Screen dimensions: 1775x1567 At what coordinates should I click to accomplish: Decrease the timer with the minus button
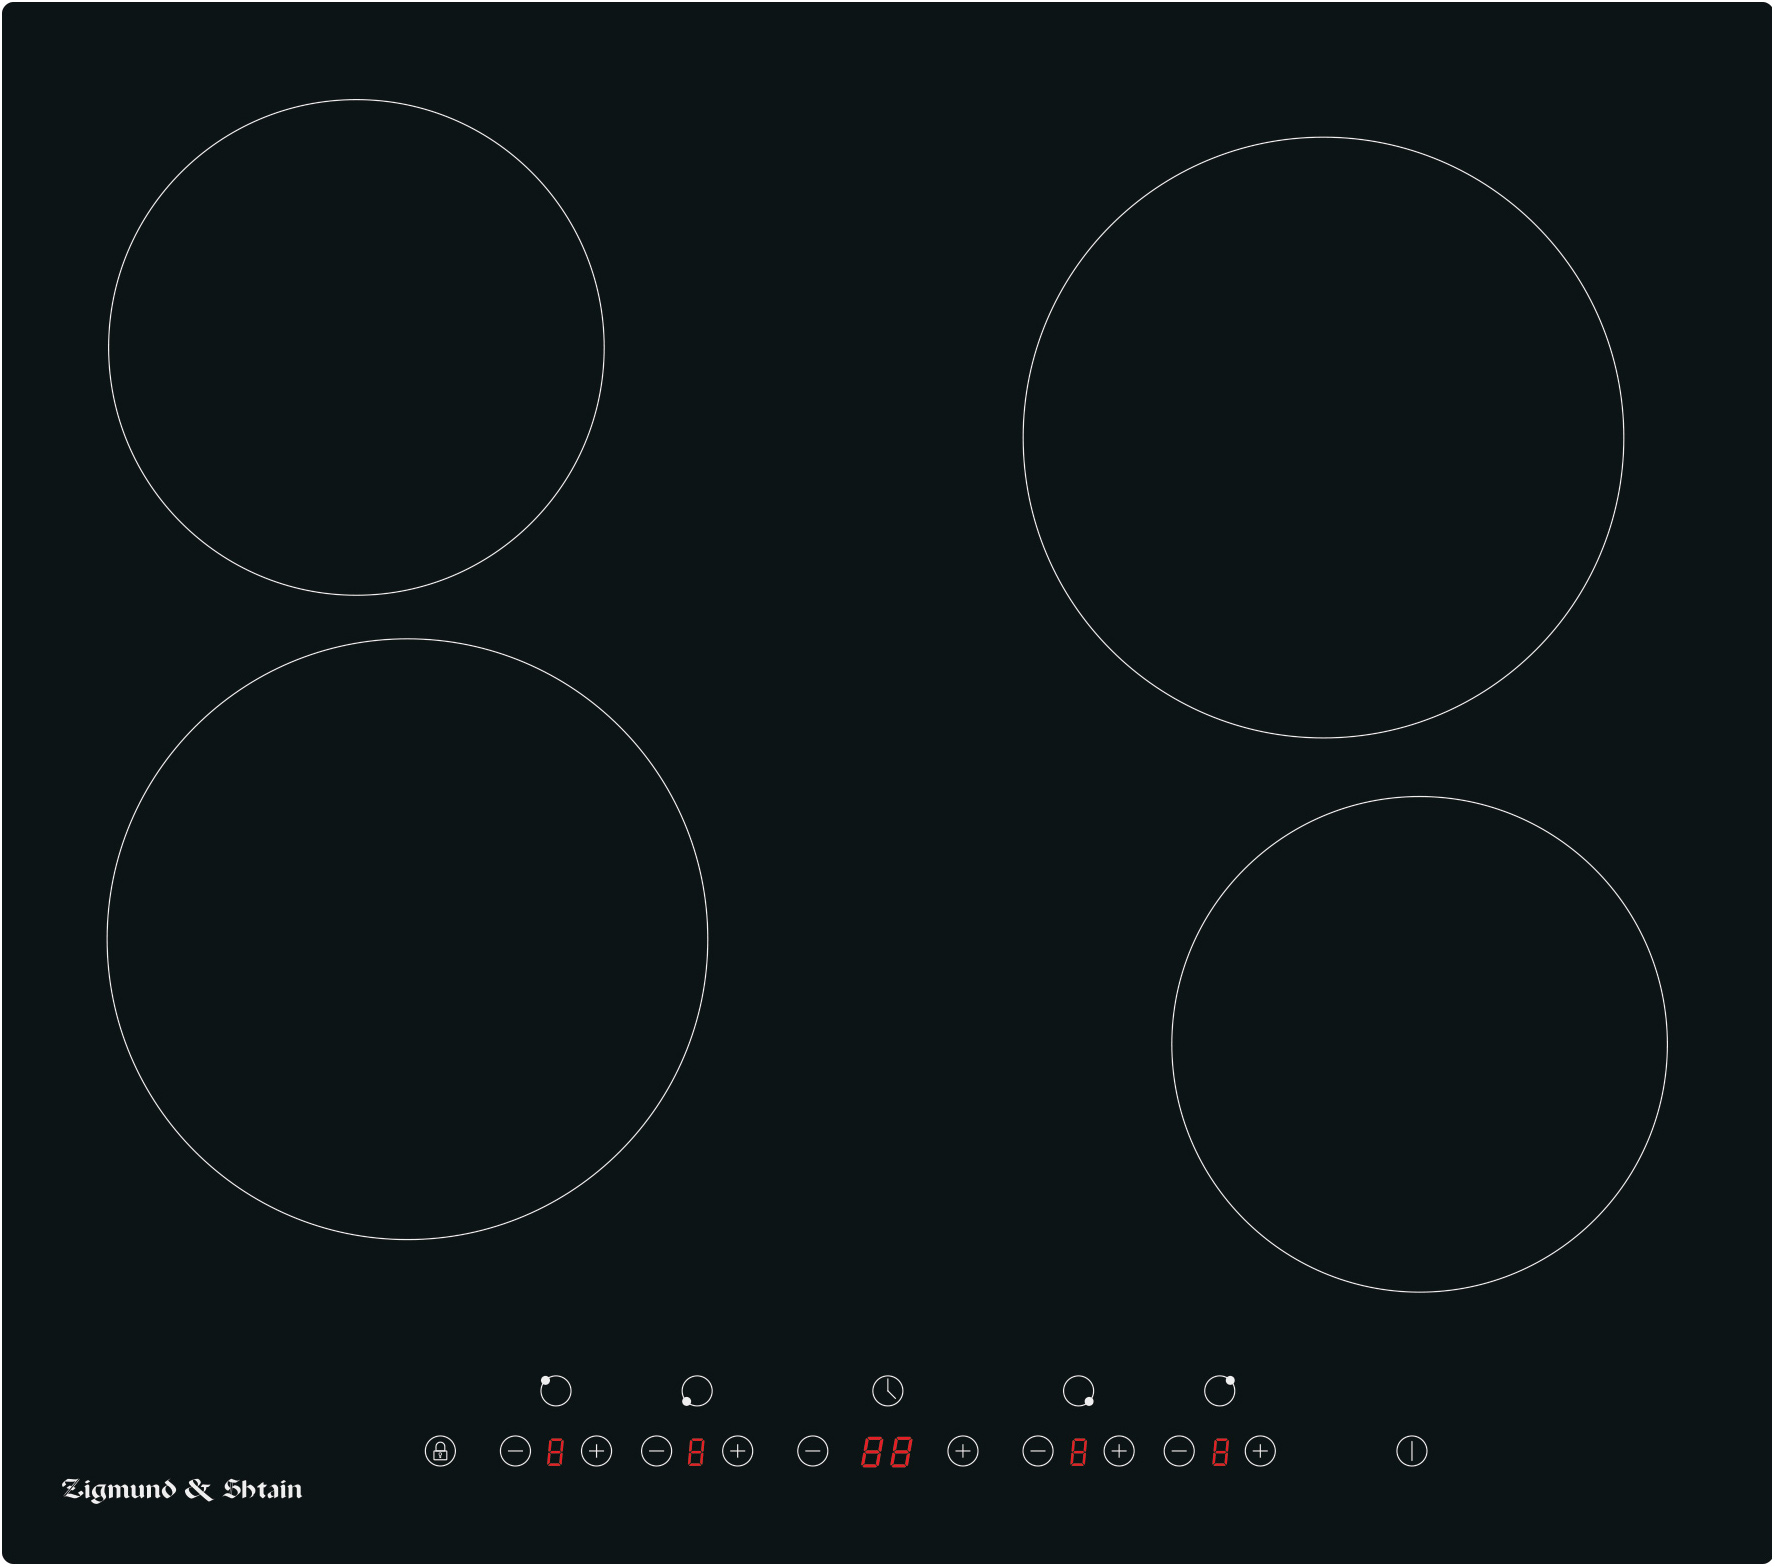coord(812,1451)
